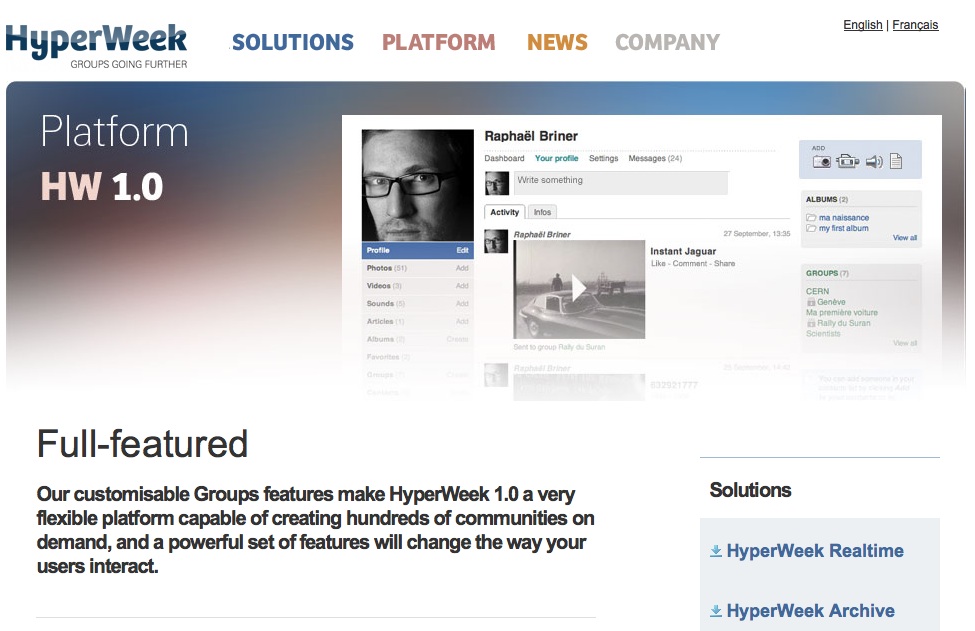
Task: Open the Company navigation item
Action: [667, 42]
